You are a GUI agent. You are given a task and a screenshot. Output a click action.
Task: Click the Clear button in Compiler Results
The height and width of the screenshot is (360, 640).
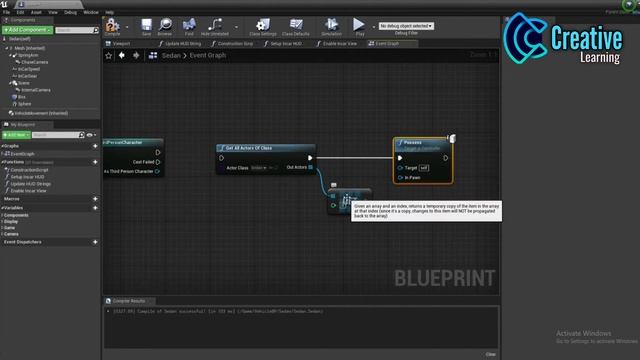(x=491, y=354)
